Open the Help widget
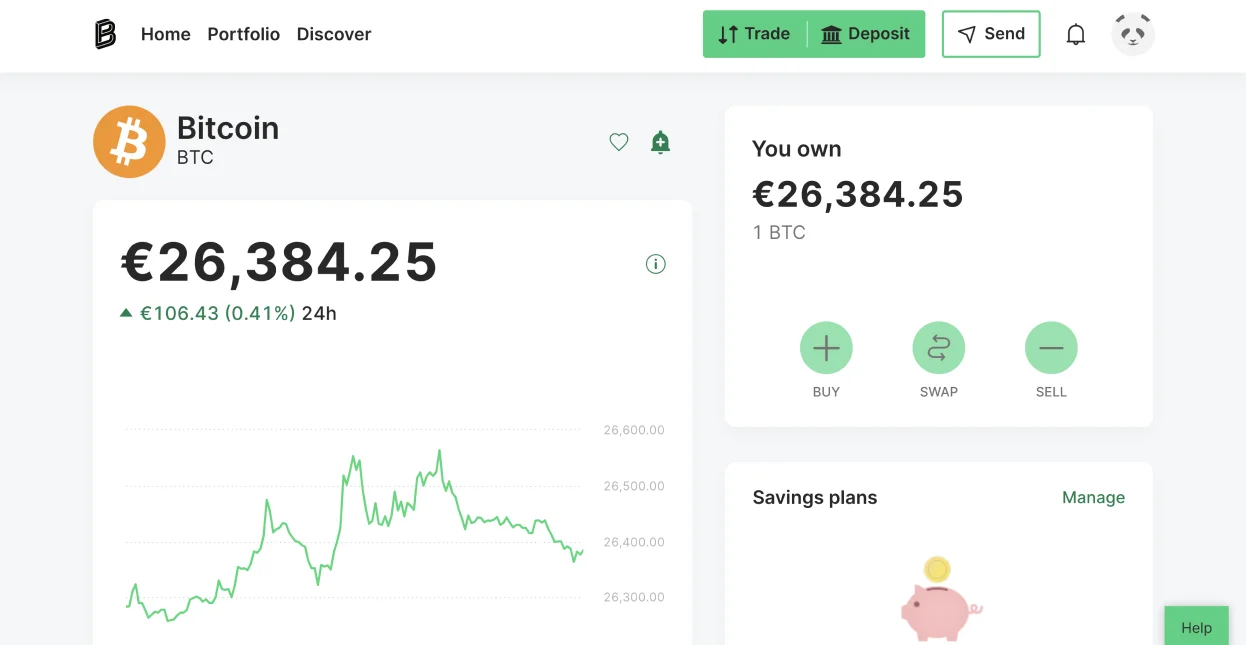The height and width of the screenshot is (645, 1246). click(x=1196, y=627)
